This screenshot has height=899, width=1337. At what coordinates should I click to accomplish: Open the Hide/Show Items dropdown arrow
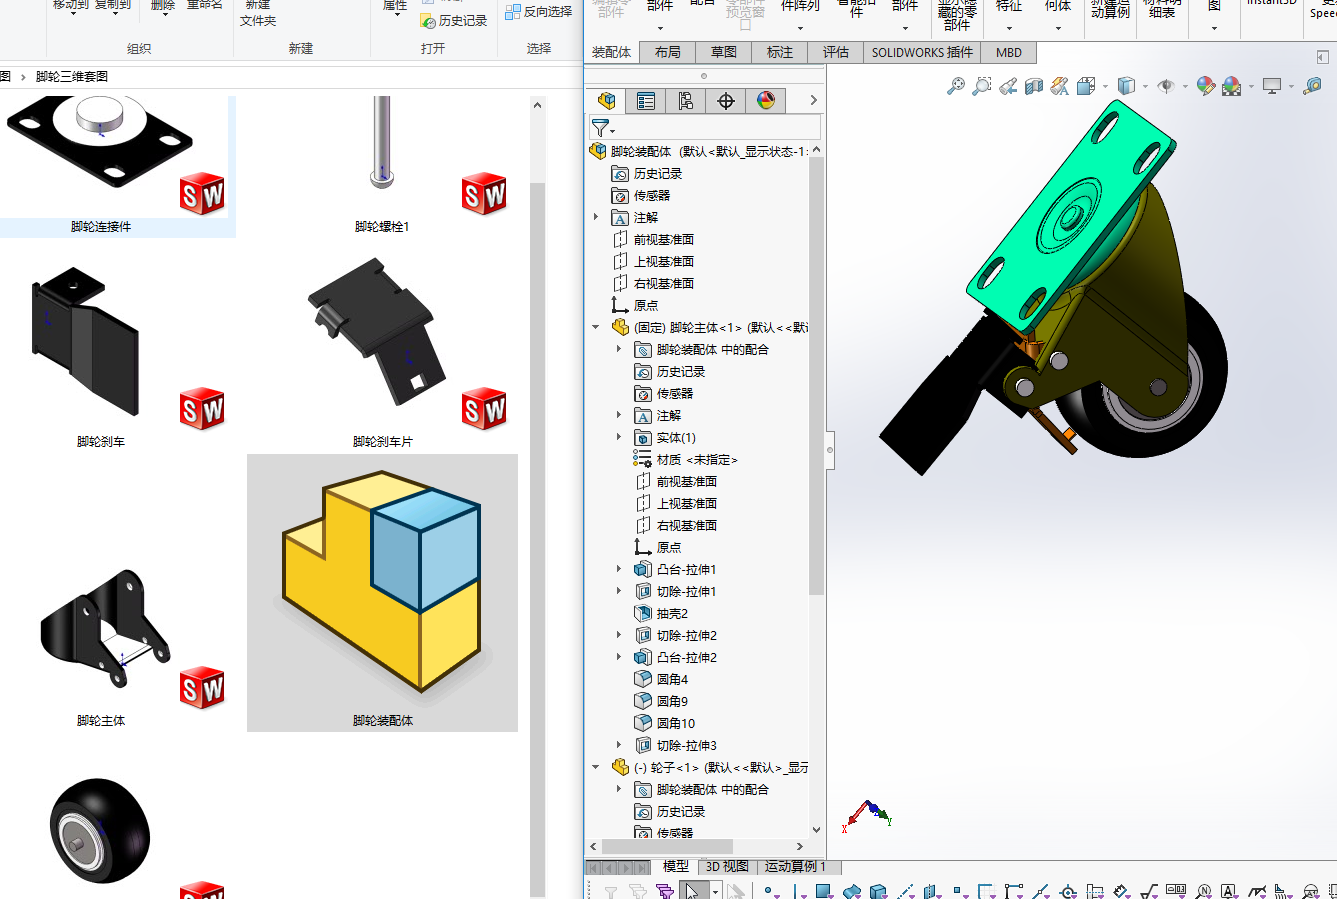[x=1184, y=87]
